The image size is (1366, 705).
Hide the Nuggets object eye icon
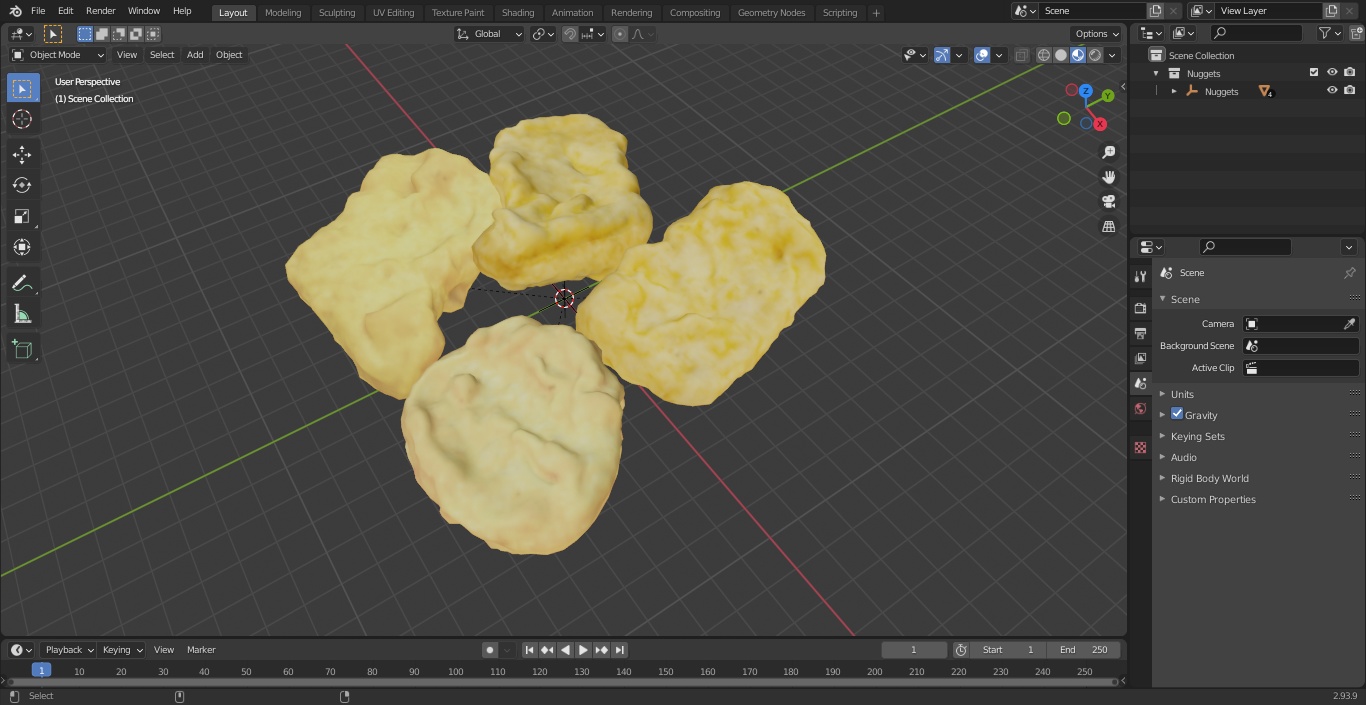[x=1332, y=91]
